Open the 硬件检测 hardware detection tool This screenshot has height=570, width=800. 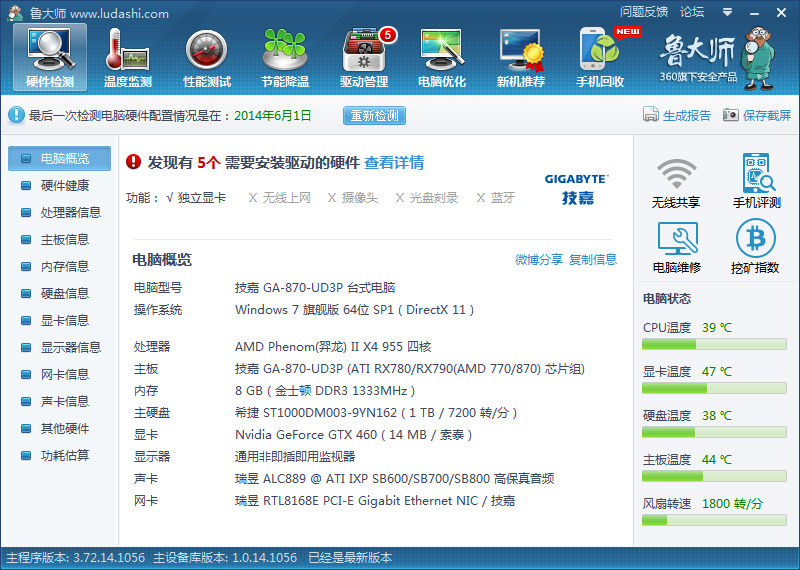50,57
